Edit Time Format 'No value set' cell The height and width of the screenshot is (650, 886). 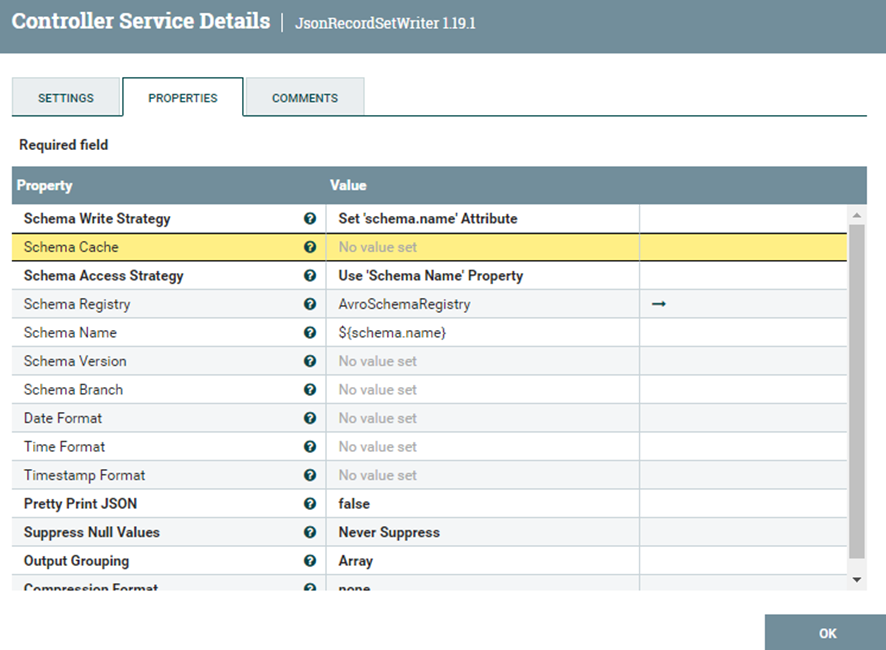coord(483,447)
